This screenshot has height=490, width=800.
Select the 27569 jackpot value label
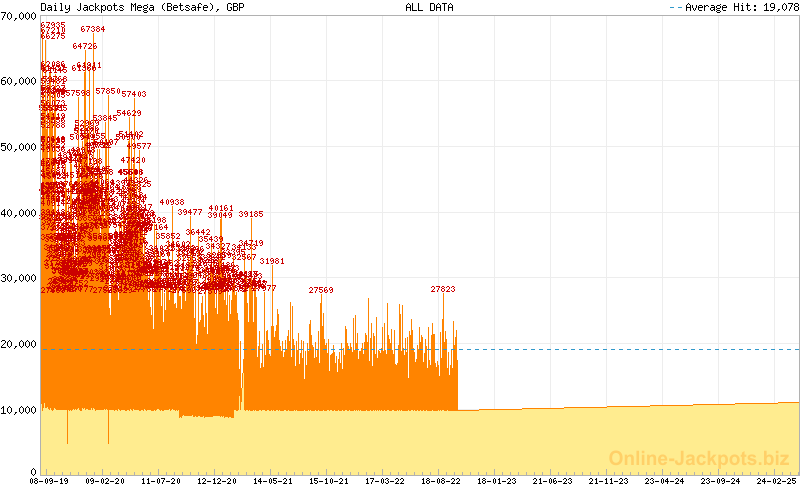click(321, 290)
